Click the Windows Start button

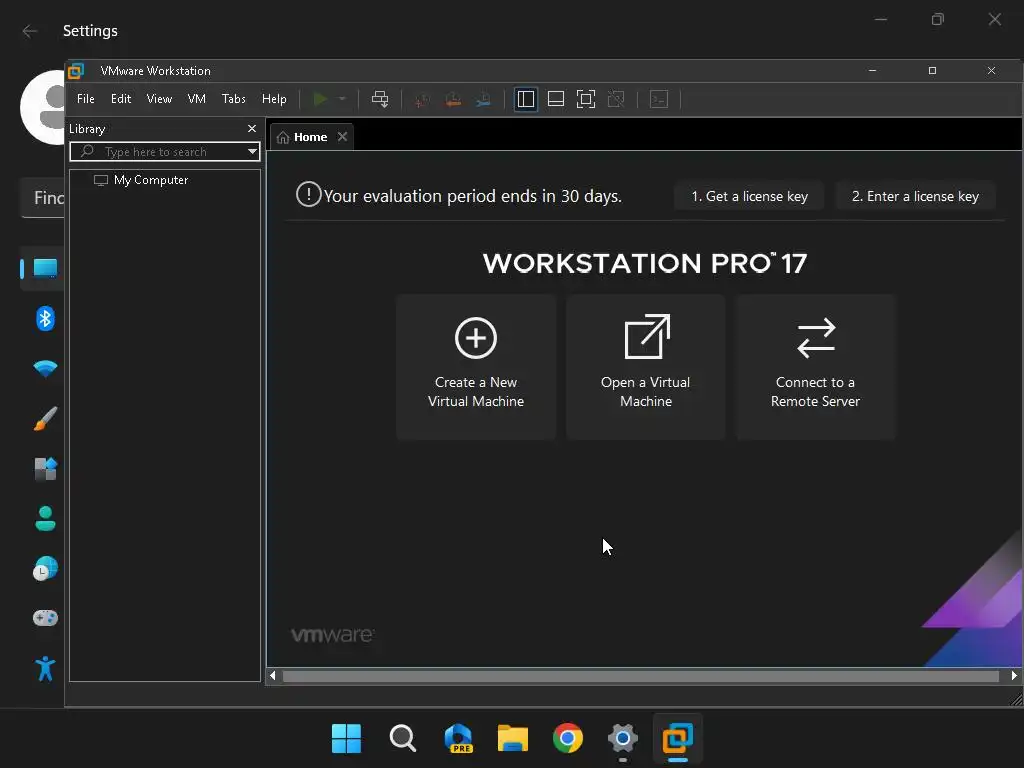[x=346, y=739]
